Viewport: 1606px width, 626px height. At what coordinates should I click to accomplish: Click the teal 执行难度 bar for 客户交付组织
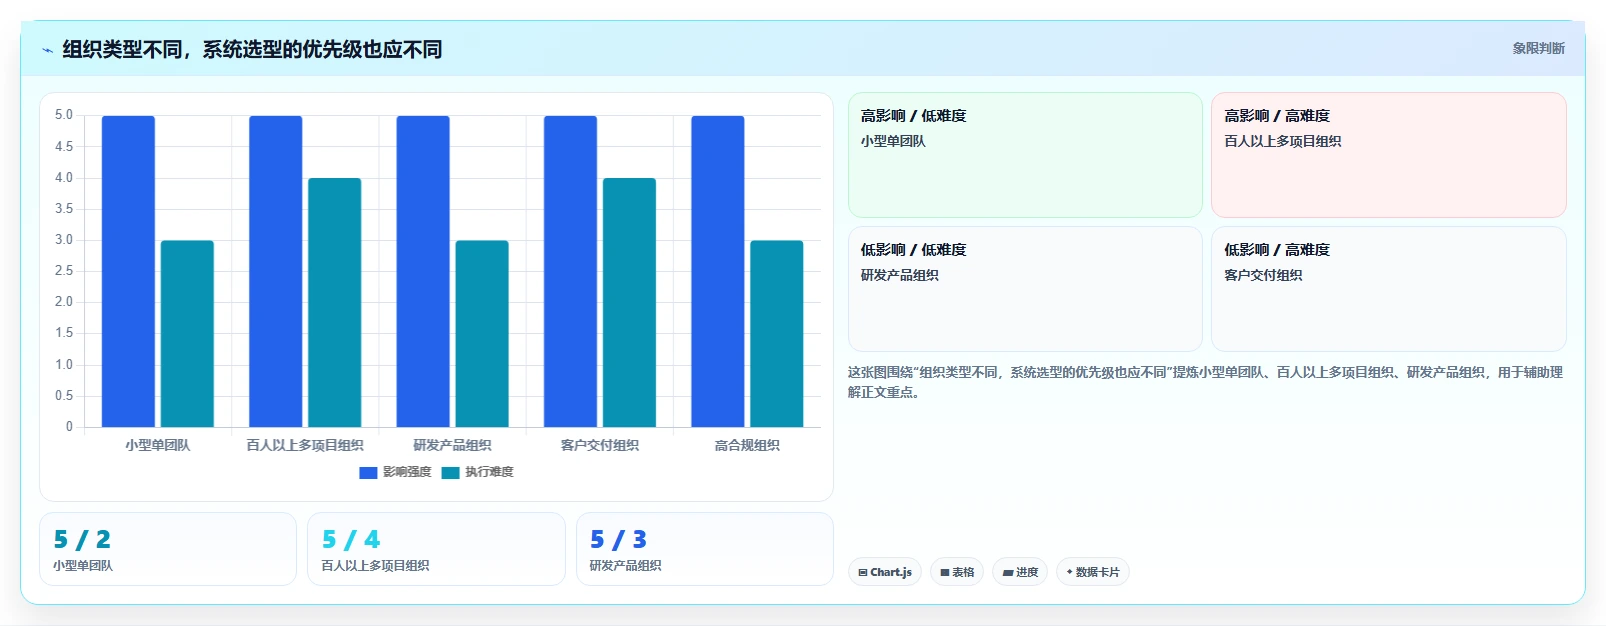tap(629, 303)
